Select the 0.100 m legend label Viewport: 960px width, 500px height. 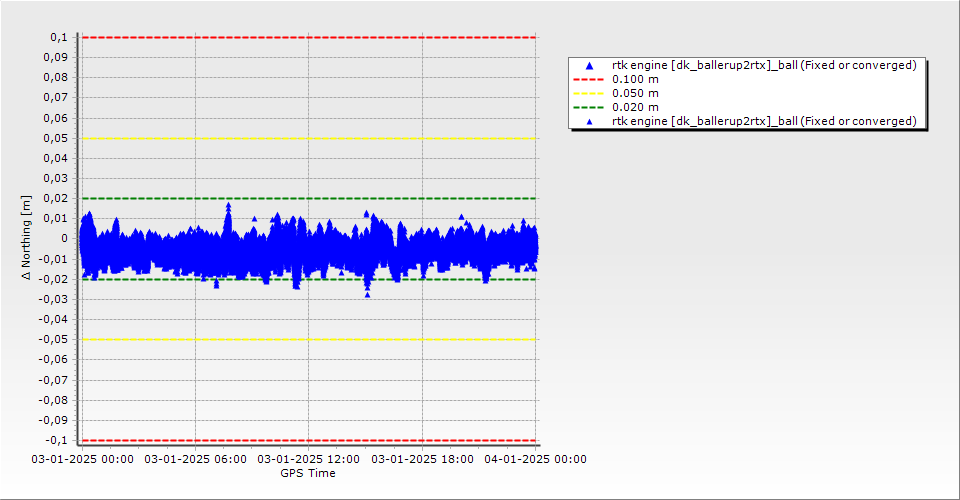click(636, 79)
